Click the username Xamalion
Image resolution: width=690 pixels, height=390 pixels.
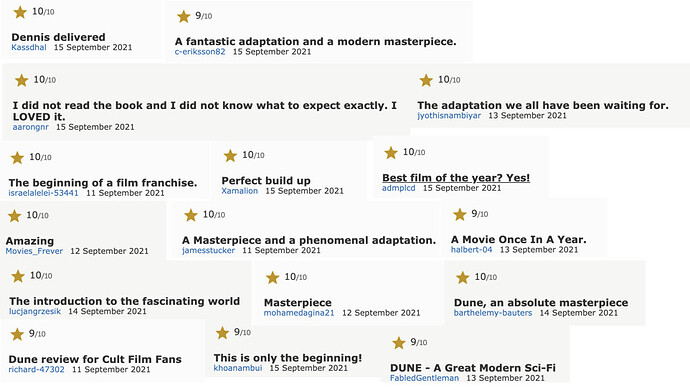pyautogui.click(x=239, y=191)
